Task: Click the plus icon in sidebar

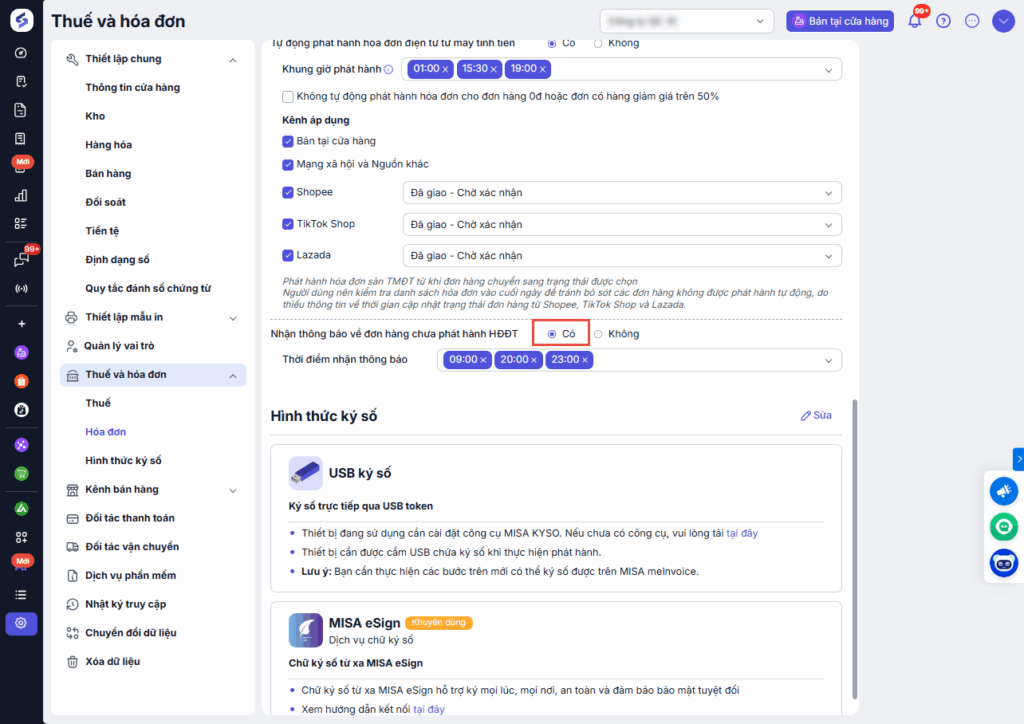Action: tap(21, 324)
